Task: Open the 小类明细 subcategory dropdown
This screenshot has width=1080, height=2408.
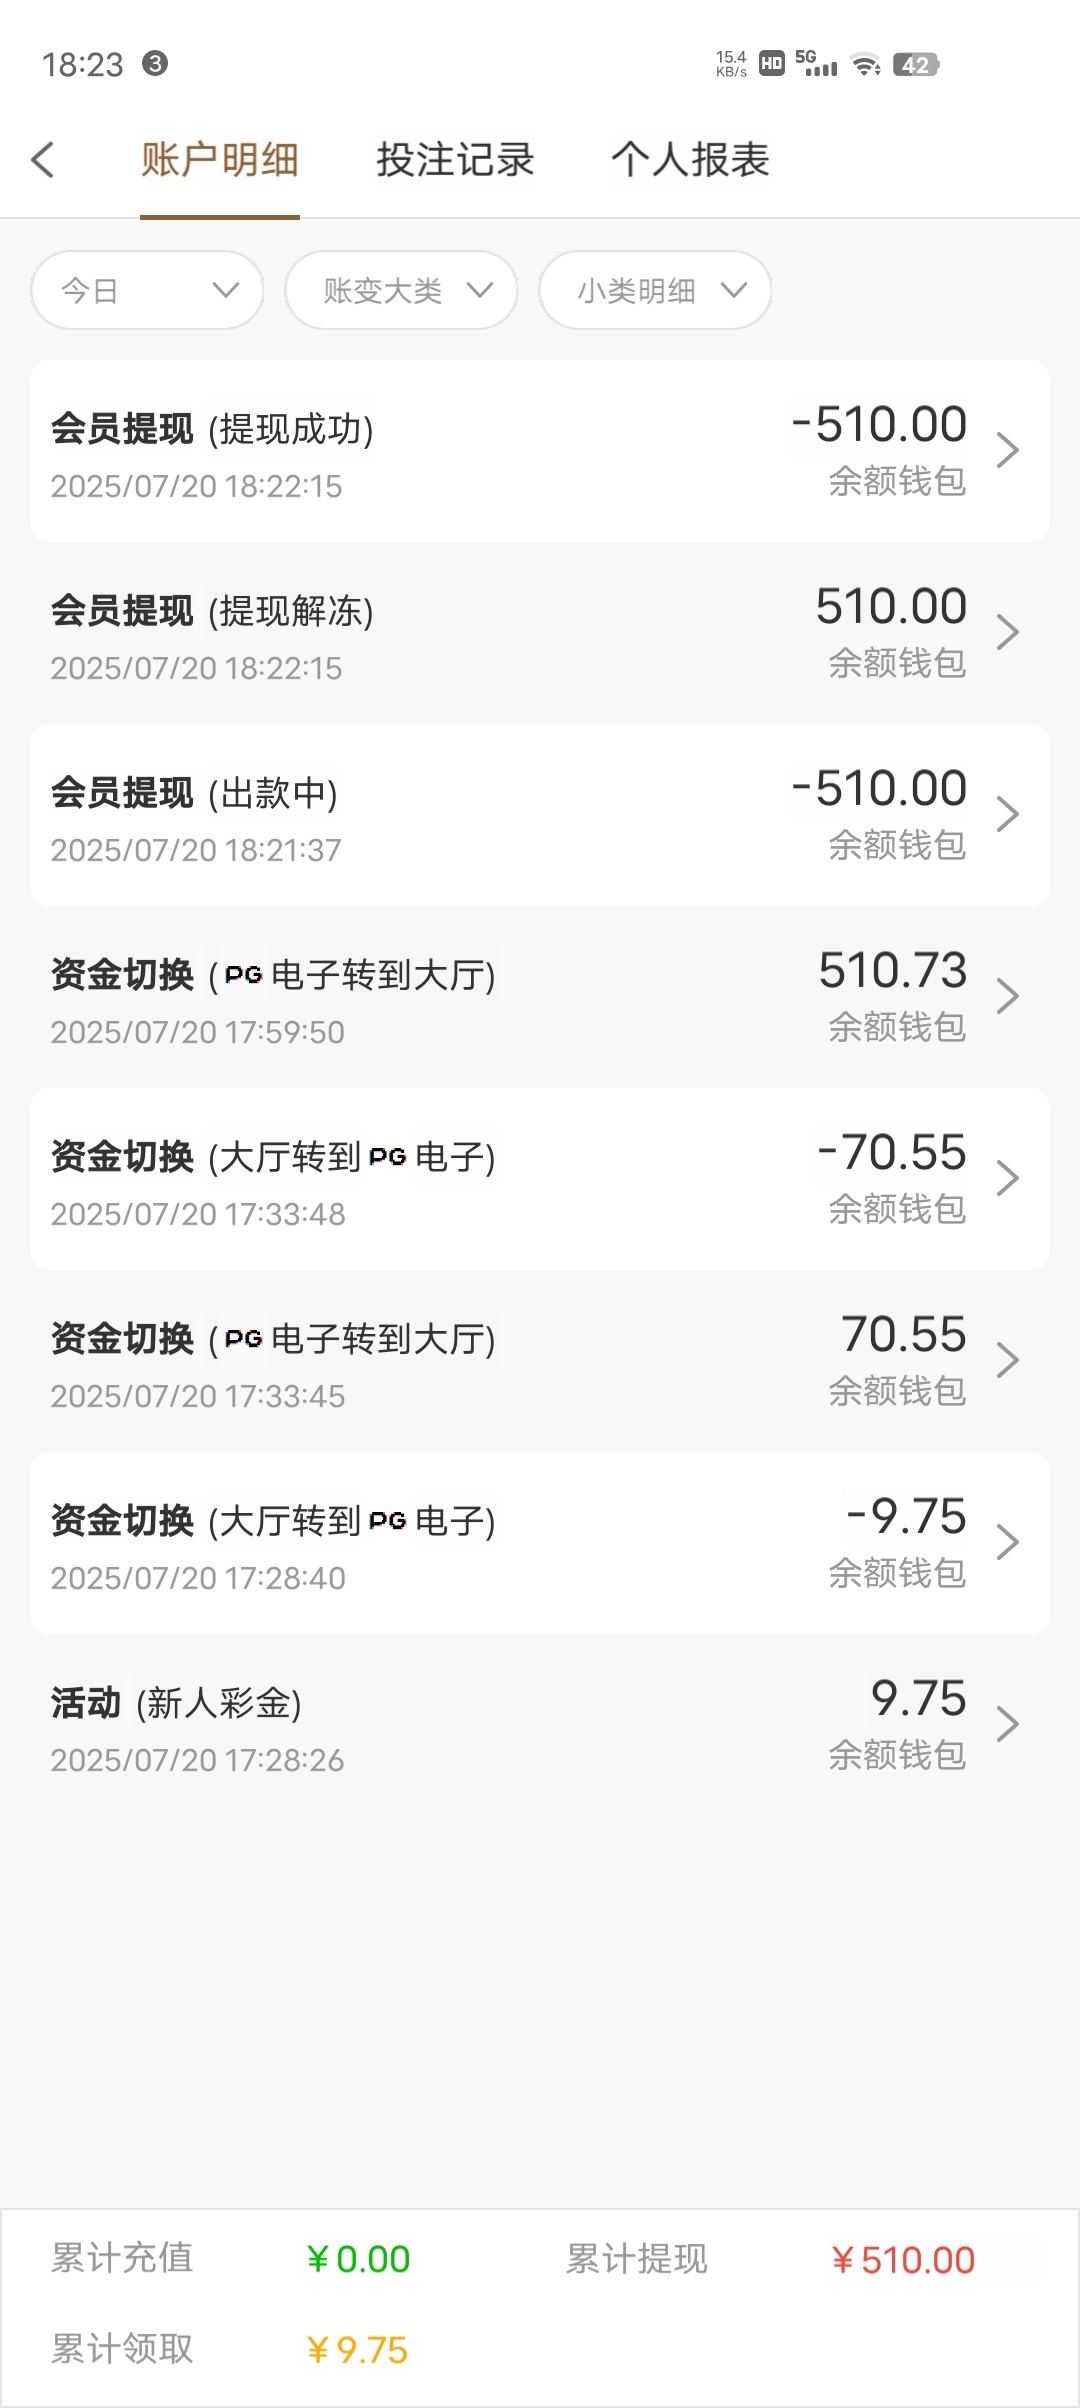Action: (x=655, y=290)
